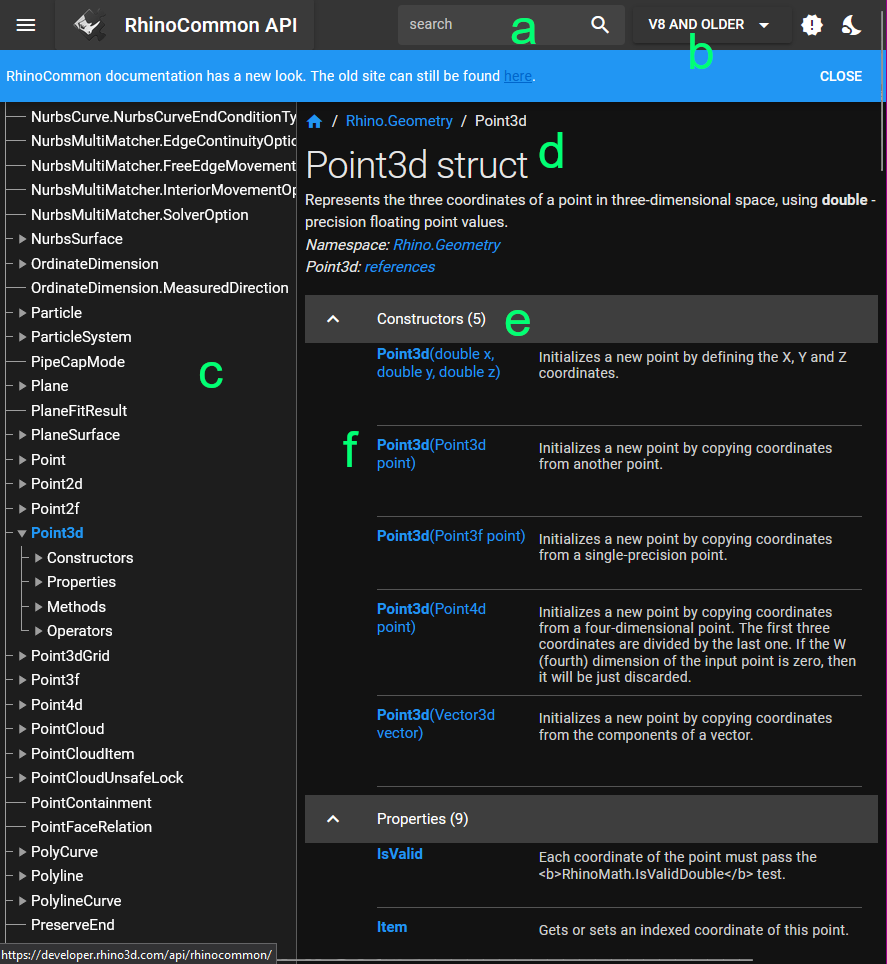The image size is (887, 964).
Task: Click the home breadcrumb icon
Action: click(x=314, y=121)
